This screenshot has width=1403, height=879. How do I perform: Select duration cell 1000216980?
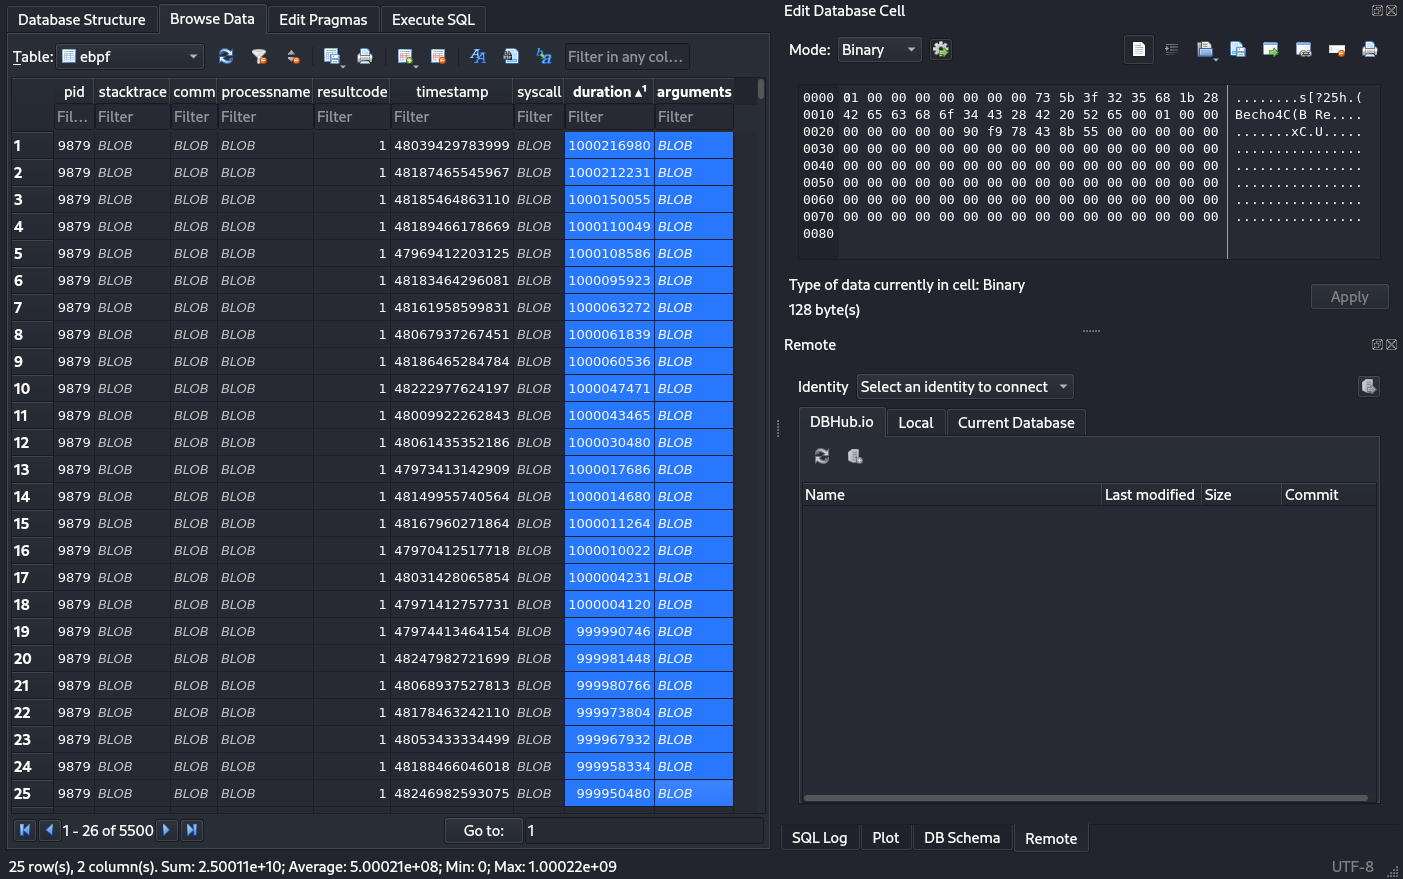pyautogui.click(x=609, y=145)
